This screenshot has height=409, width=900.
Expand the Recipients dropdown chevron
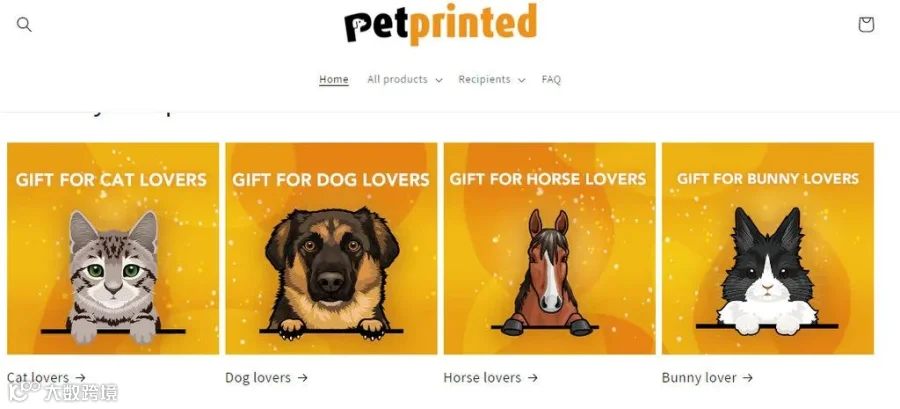[521, 80]
